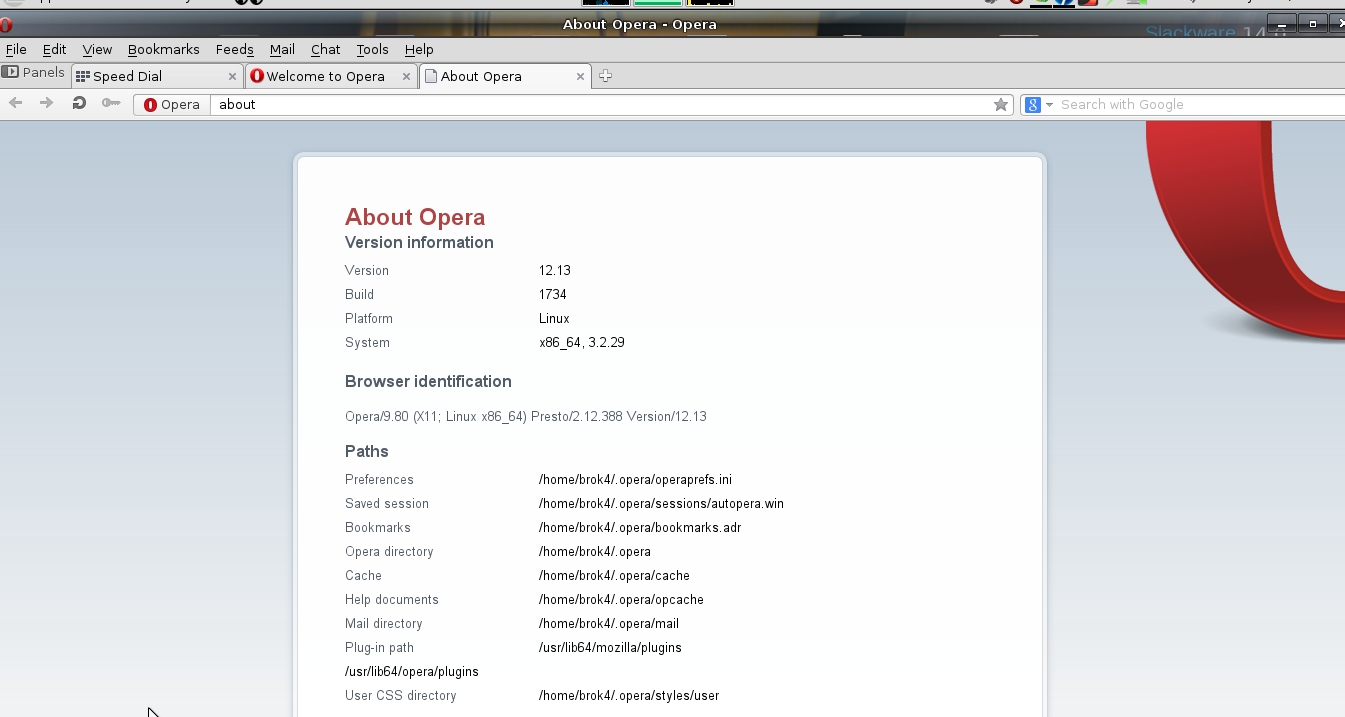
Task: Close the Welcome to Opera tab
Action: pyautogui.click(x=407, y=76)
